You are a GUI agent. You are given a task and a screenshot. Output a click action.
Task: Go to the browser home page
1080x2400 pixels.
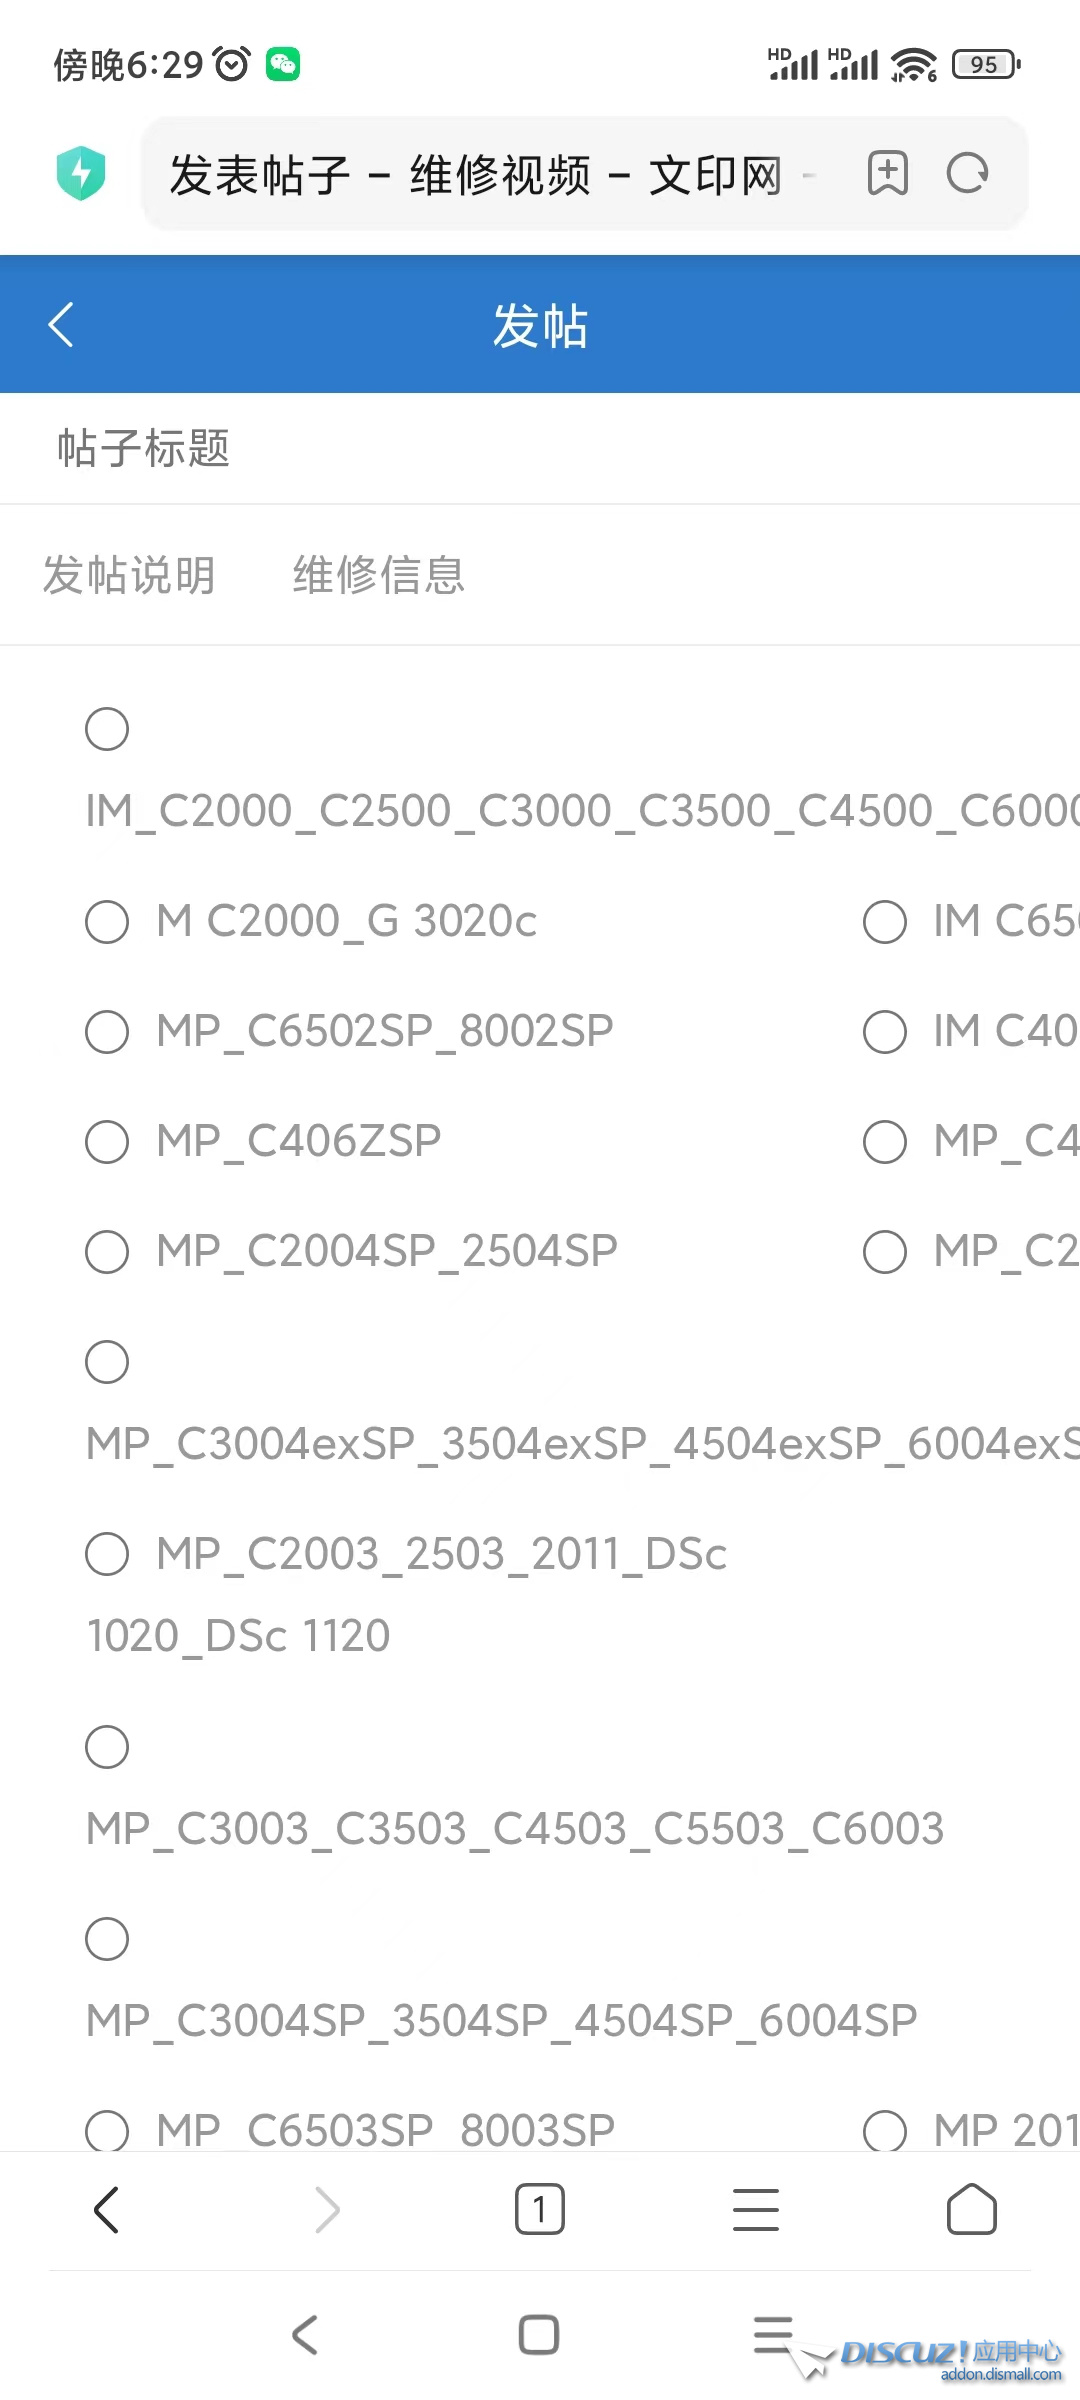point(971,2209)
